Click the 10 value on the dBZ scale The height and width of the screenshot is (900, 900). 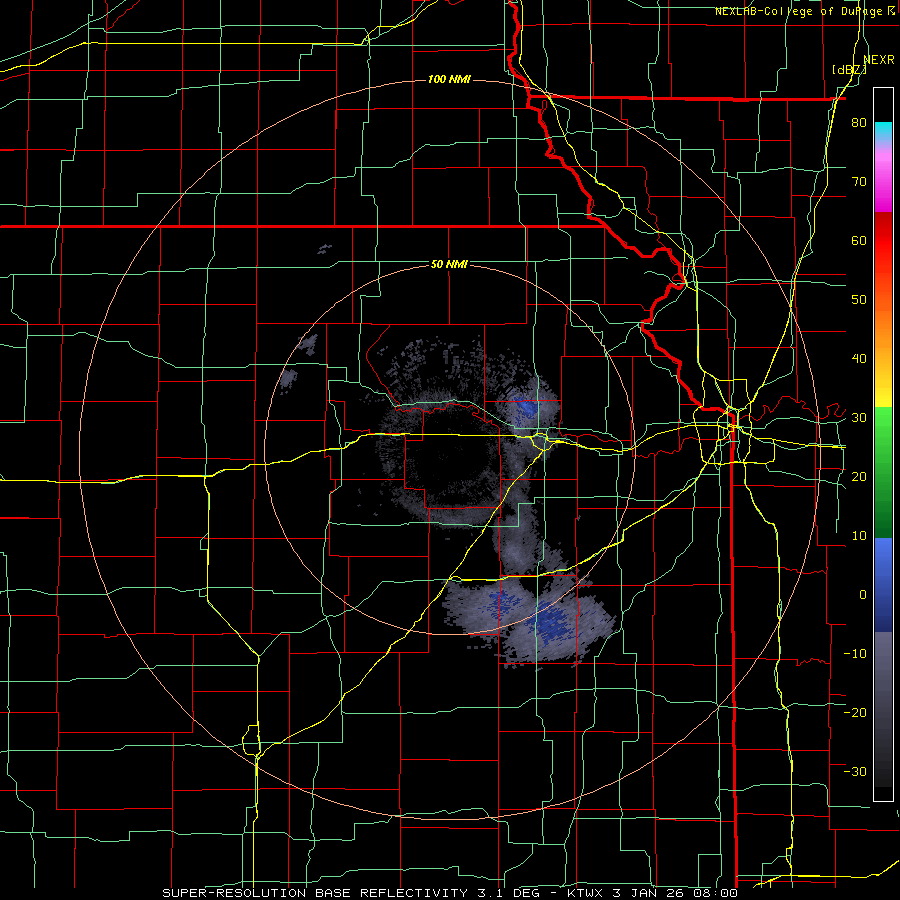(859, 536)
